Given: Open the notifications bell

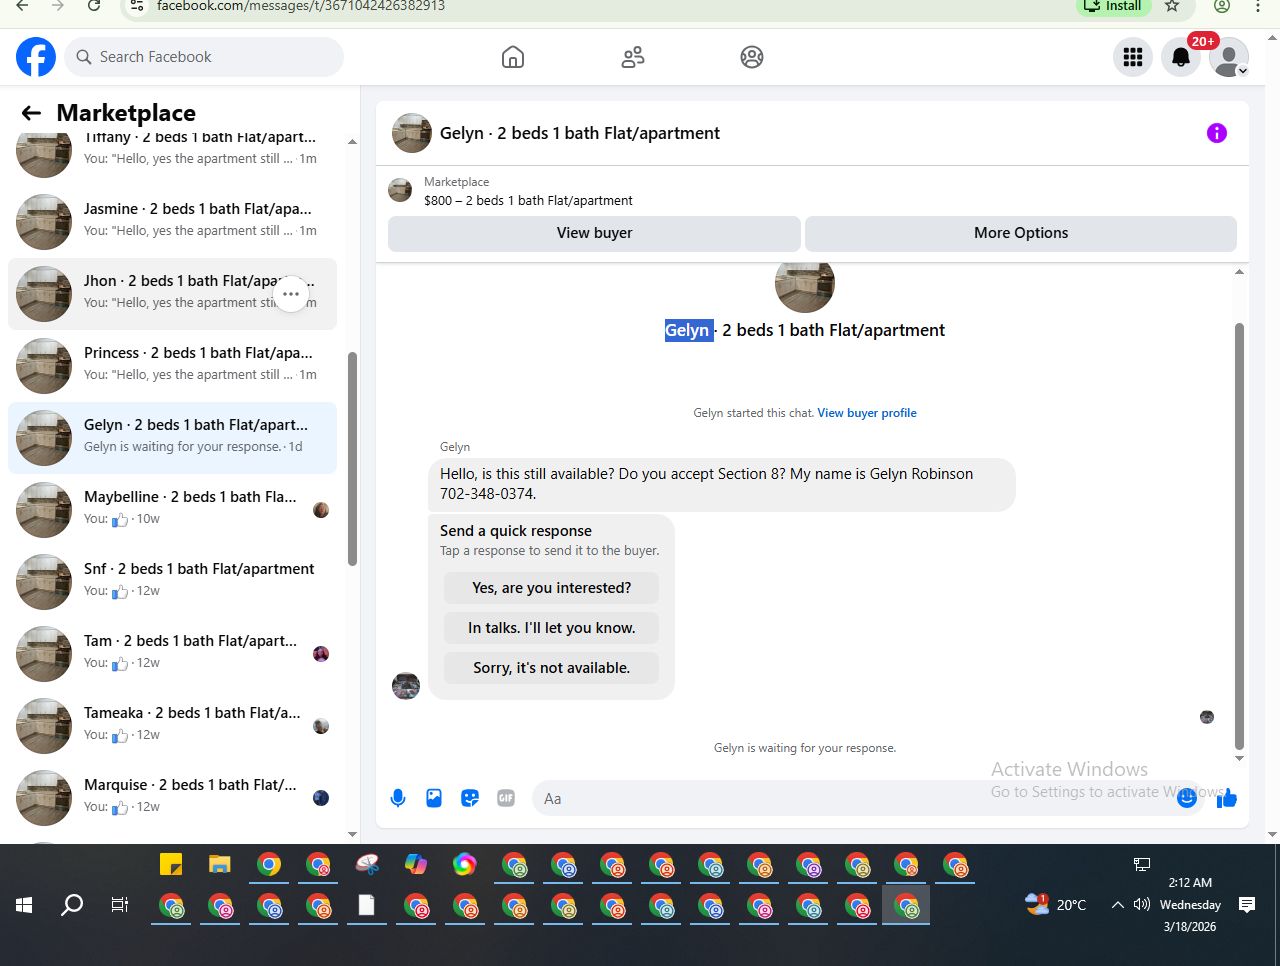Looking at the screenshot, I should 1181,57.
